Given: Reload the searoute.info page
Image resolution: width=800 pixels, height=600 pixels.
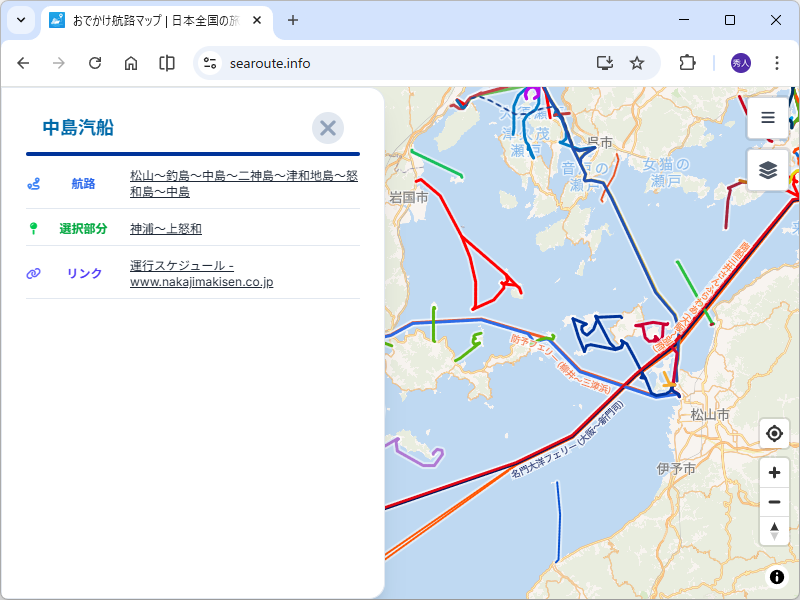Looking at the screenshot, I should point(95,62).
